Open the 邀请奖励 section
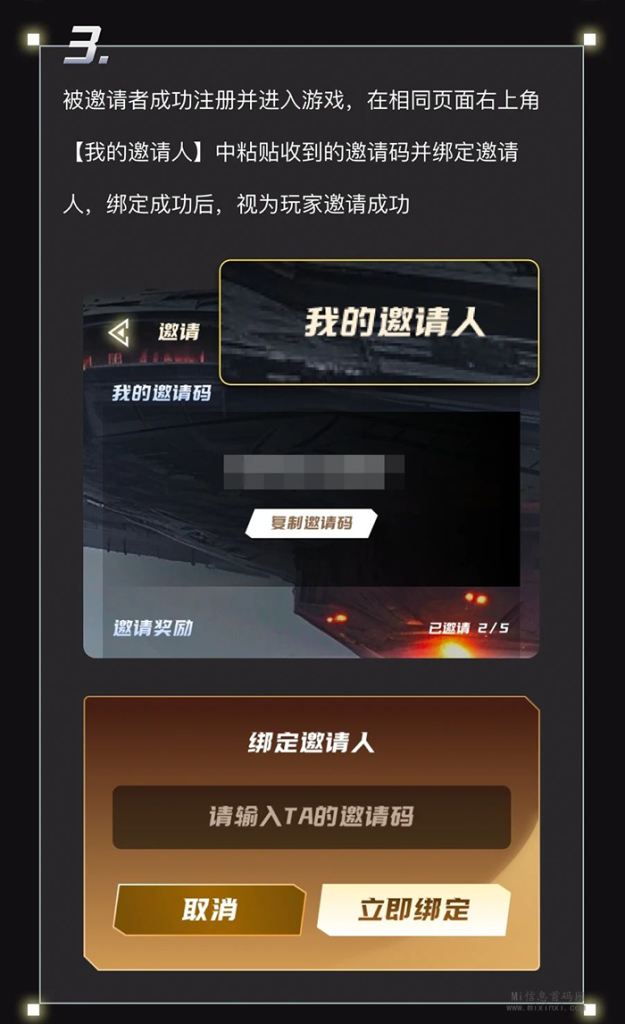Viewport: 625px width, 1024px height. tap(153, 628)
